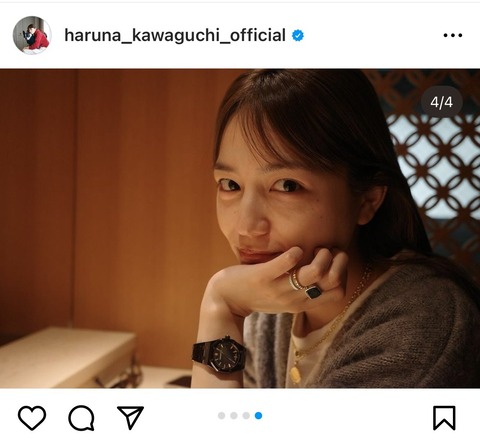Jump to the second carousel dot

234,416
